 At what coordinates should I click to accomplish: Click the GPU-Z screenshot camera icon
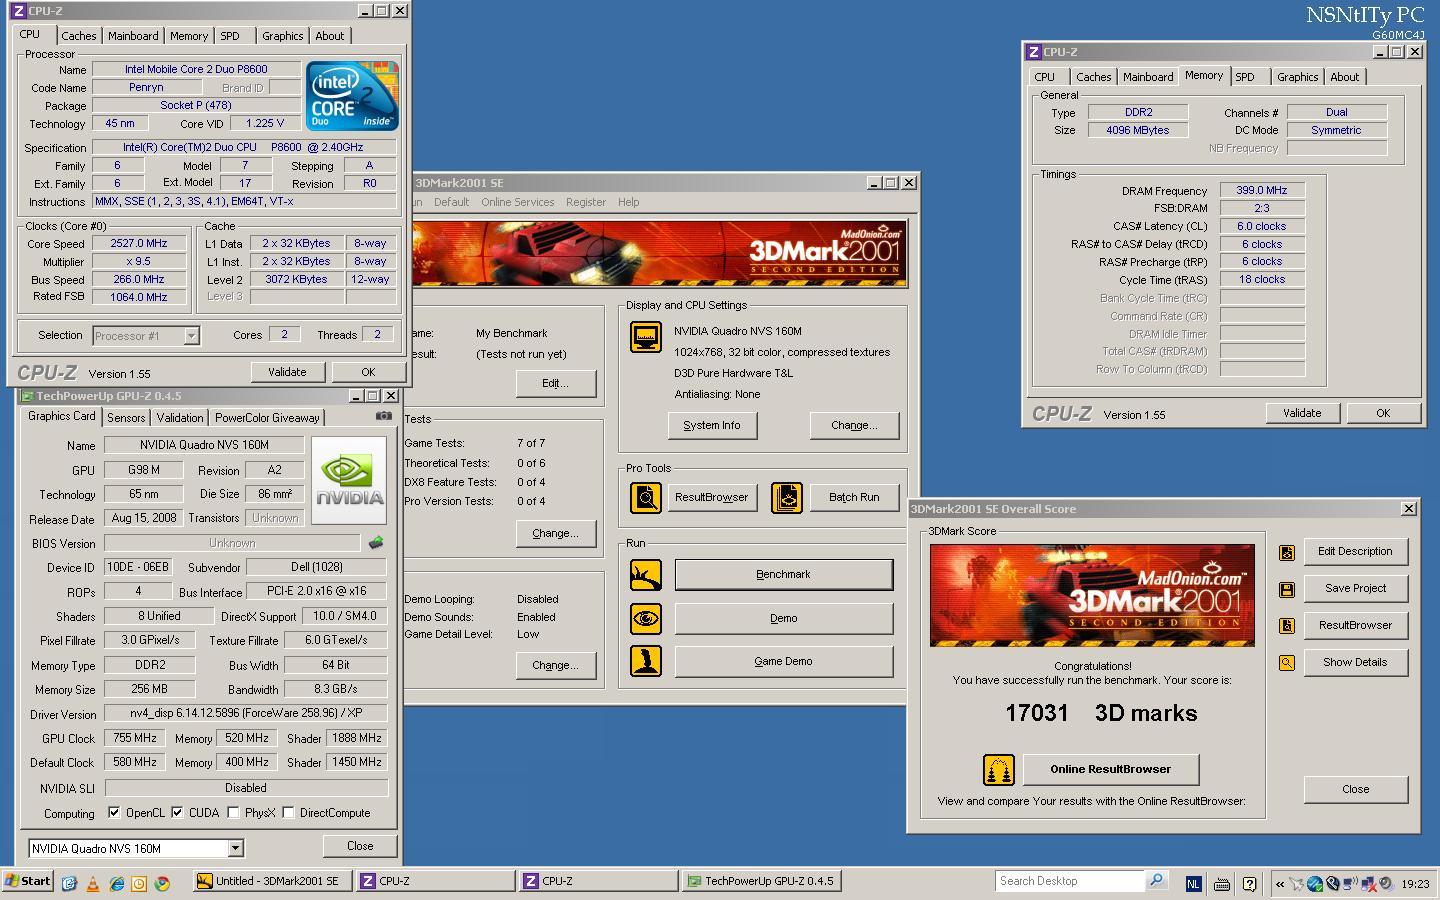coord(383,416)
